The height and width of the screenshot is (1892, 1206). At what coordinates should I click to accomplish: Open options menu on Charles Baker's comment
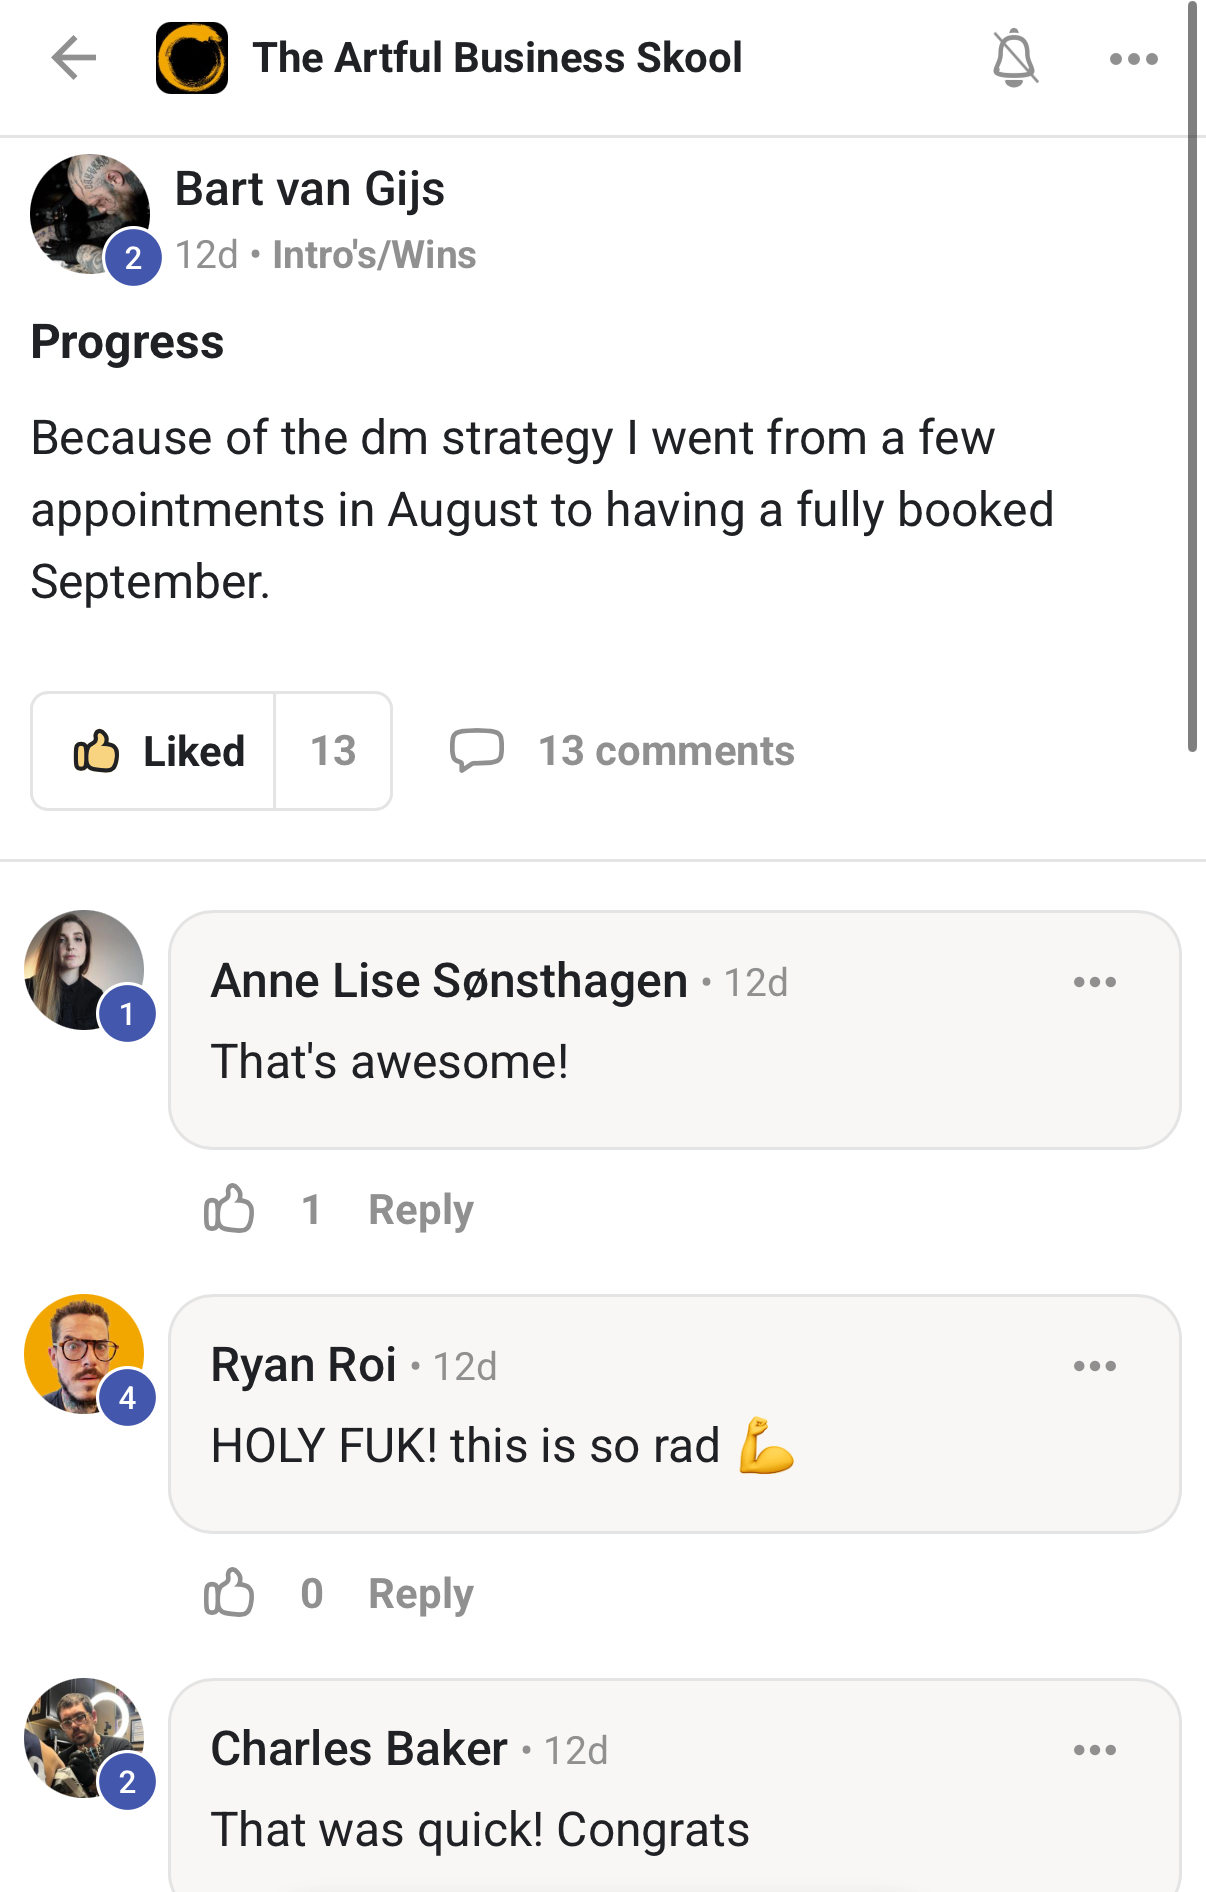click(1094, 1750)
